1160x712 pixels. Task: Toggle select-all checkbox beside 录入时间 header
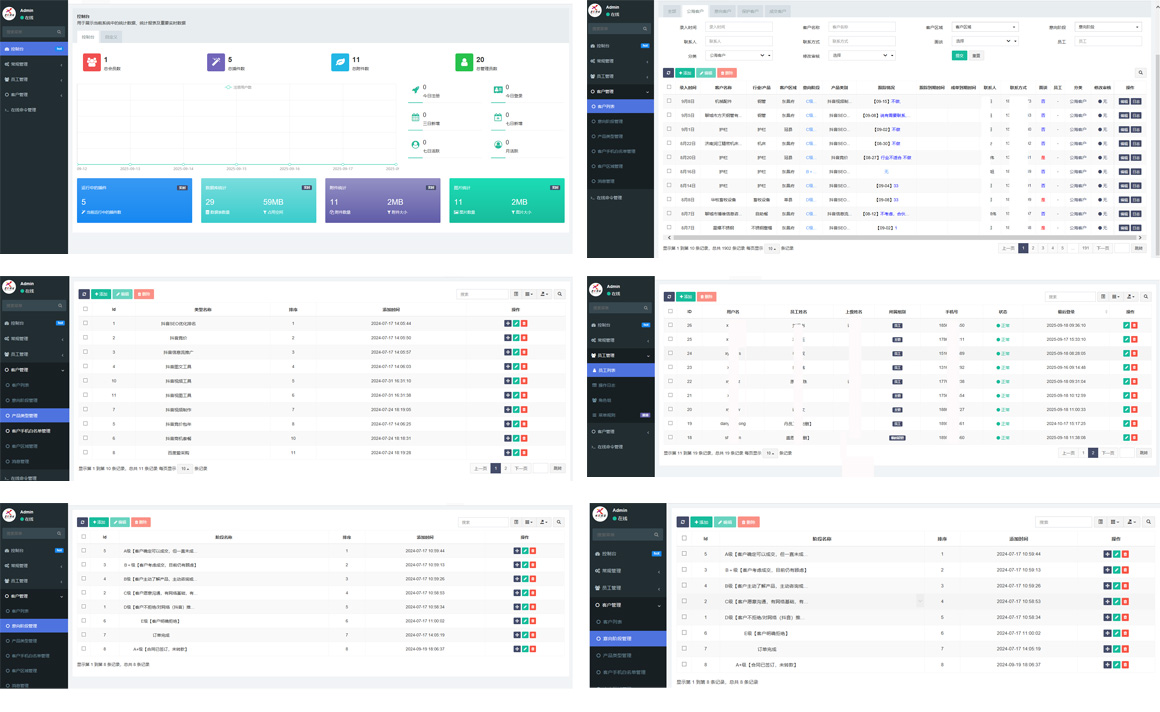670,87
